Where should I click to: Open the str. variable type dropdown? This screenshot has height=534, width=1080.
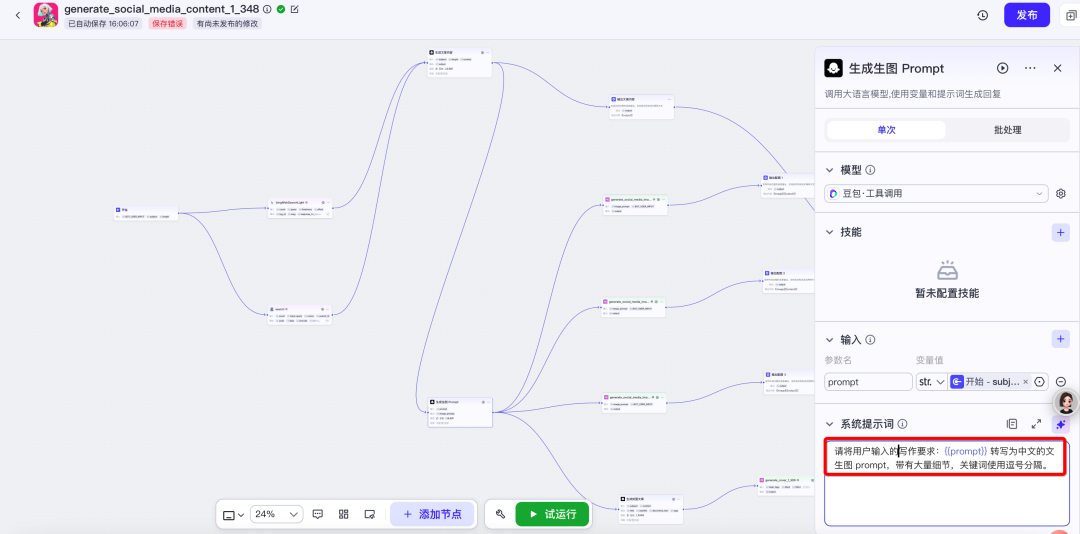(x=931, y=382)
